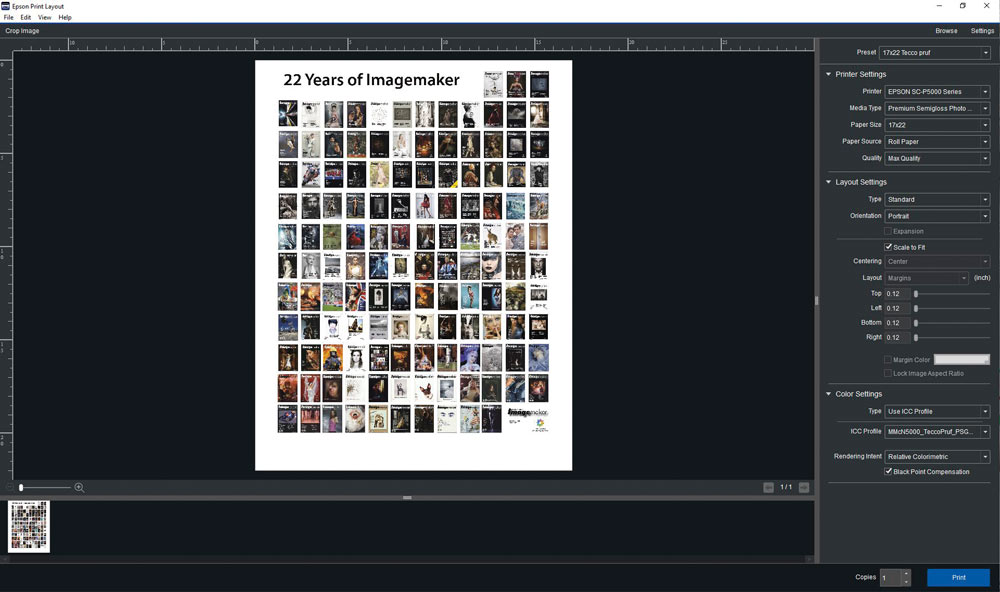
Task: Click the Right margin value field
Action: pos(897,337)
